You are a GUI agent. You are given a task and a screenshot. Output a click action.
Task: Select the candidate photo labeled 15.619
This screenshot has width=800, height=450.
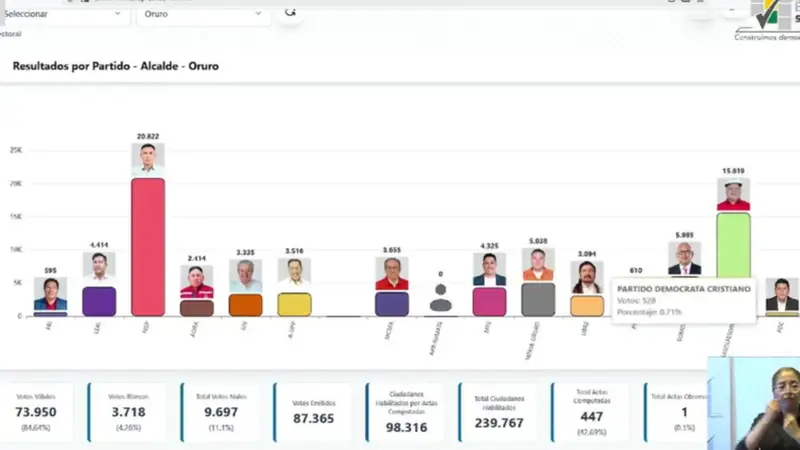[x=733, y=194]
